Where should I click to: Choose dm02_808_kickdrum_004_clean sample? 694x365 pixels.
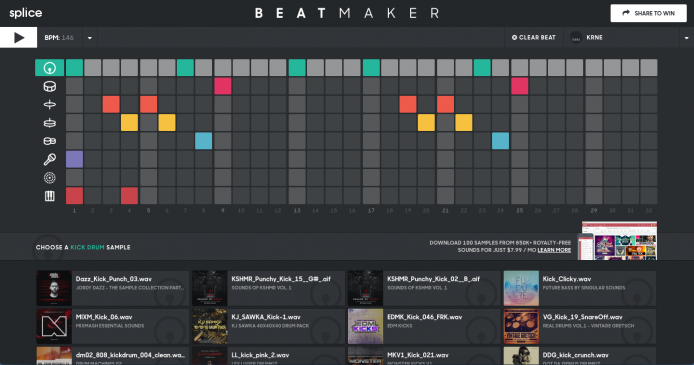(x=112, y=356)
